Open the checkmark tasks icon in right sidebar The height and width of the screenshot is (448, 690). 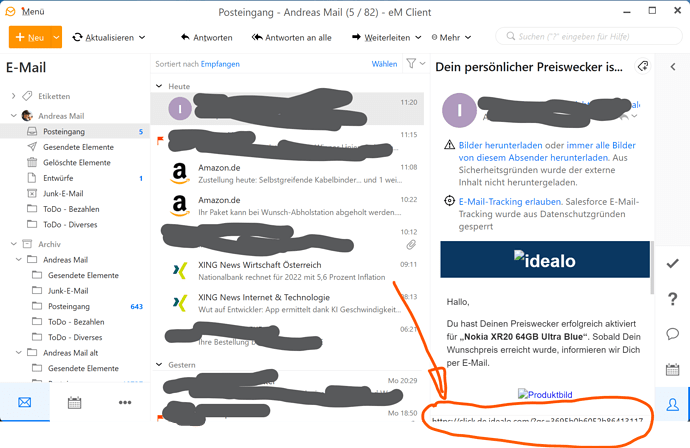[672, 264]
